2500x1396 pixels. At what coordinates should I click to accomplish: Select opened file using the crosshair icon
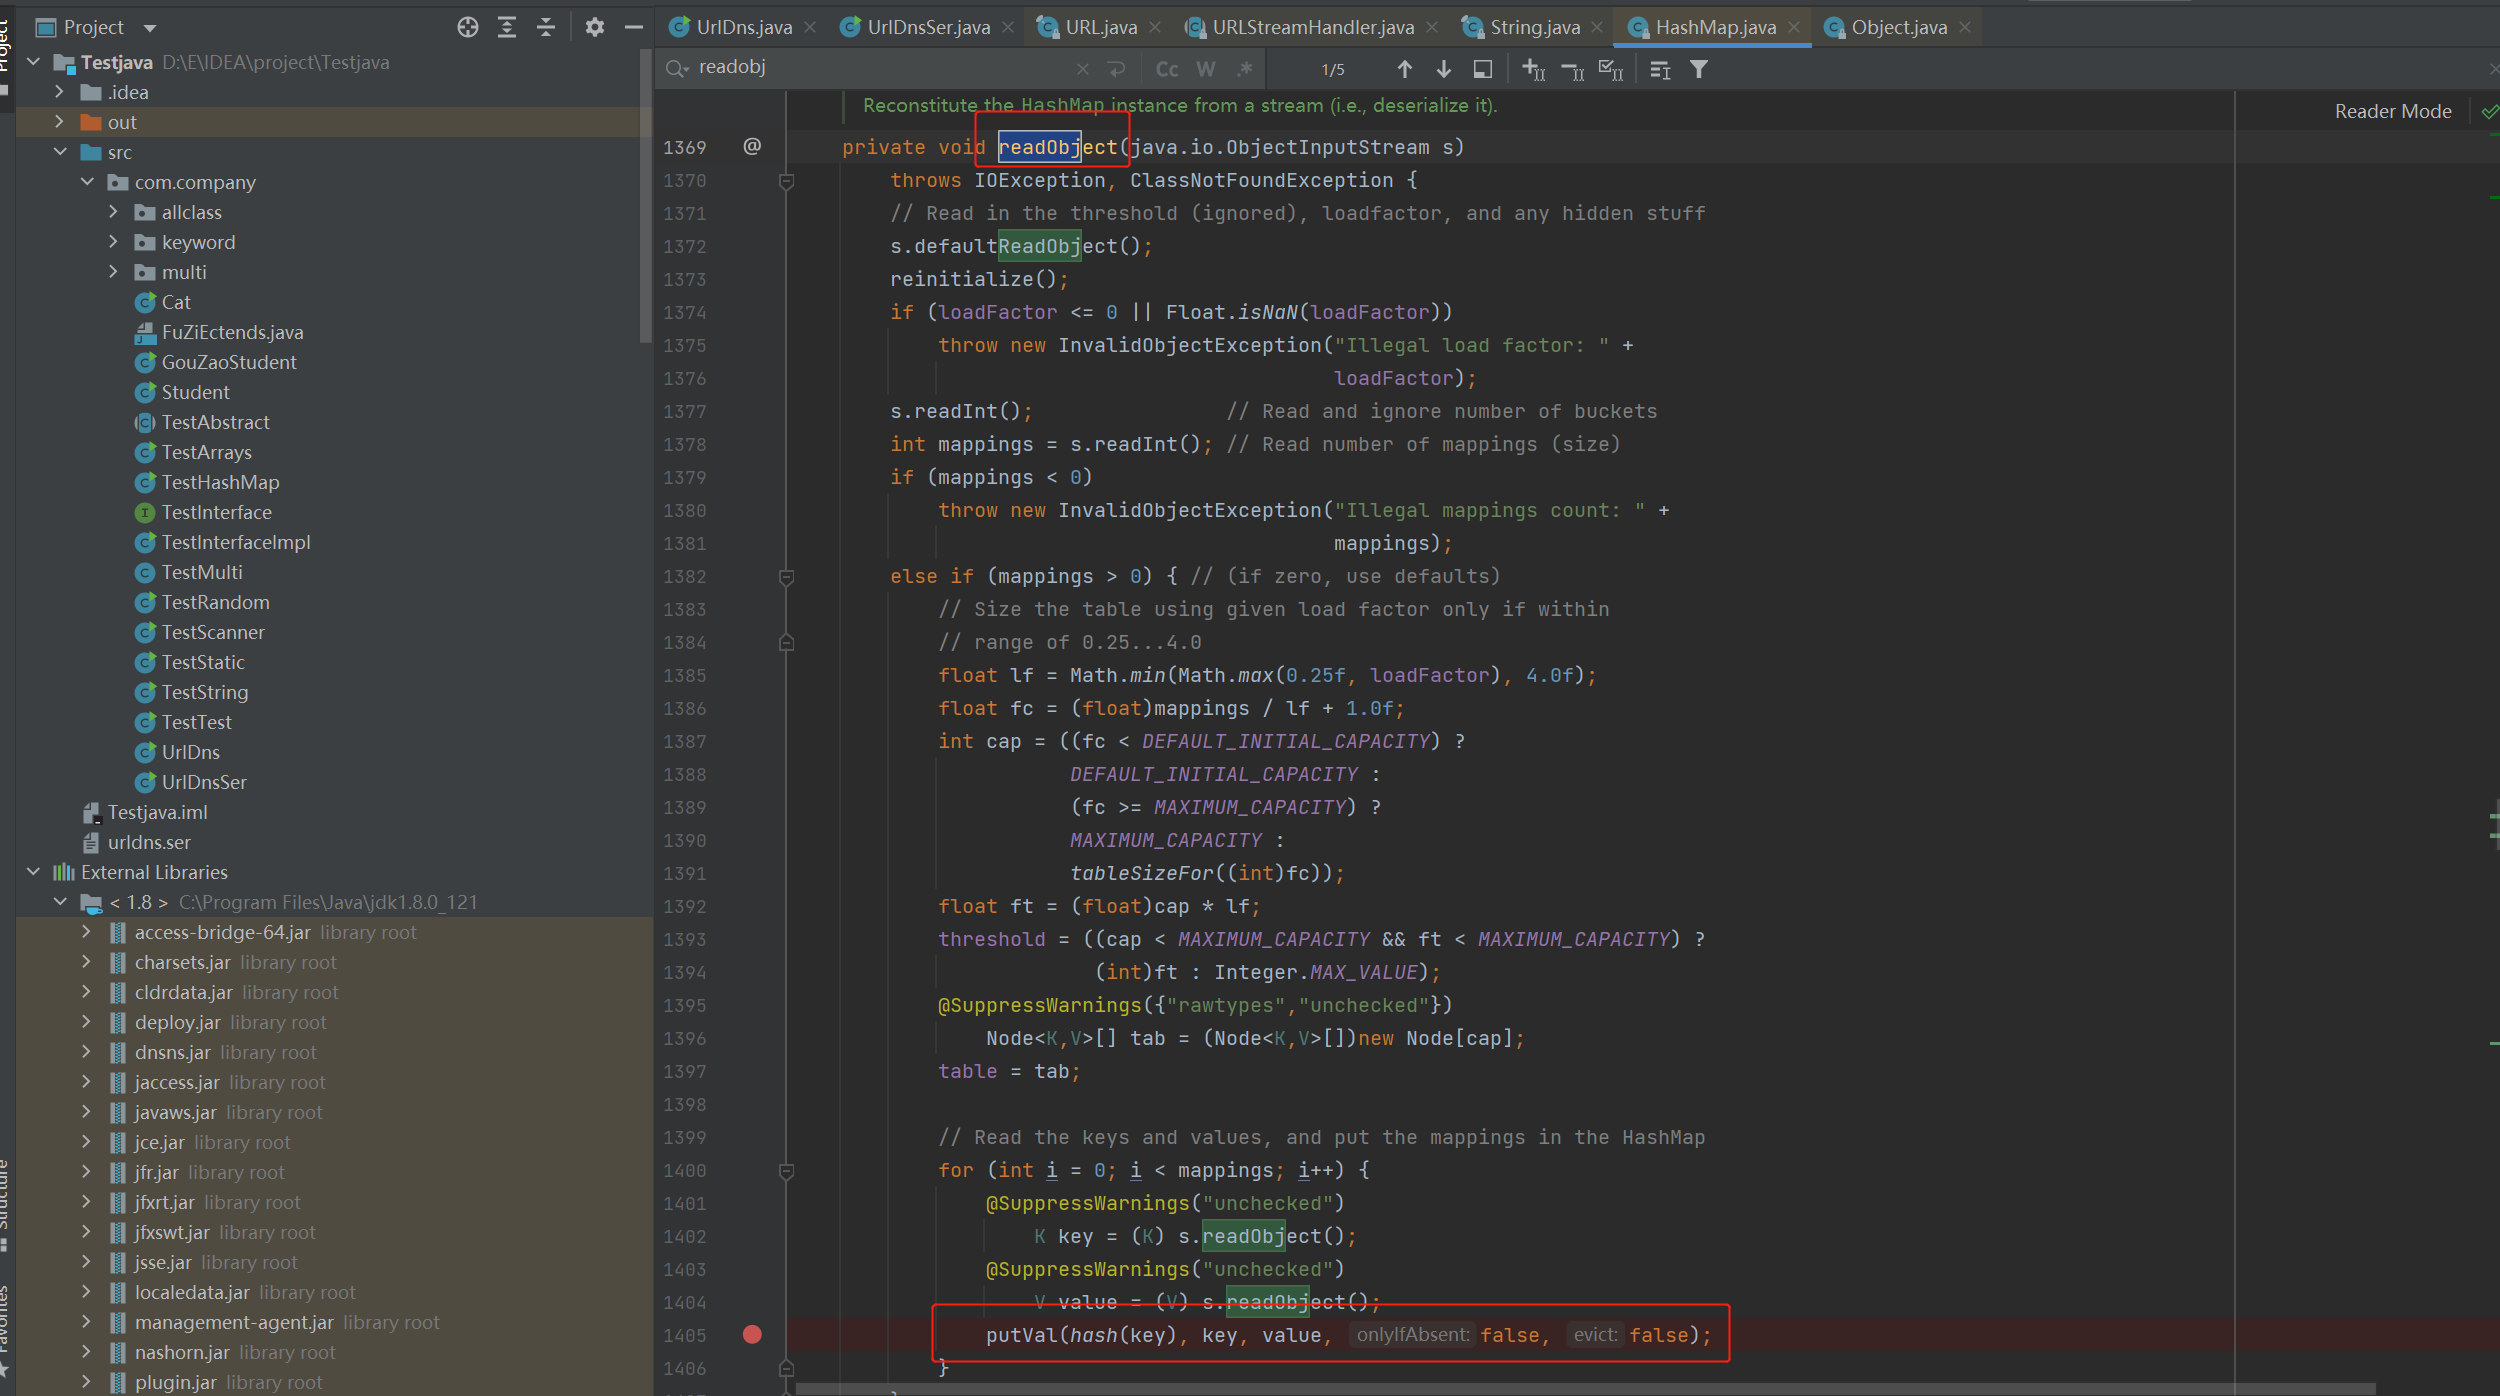coord(467,27)
